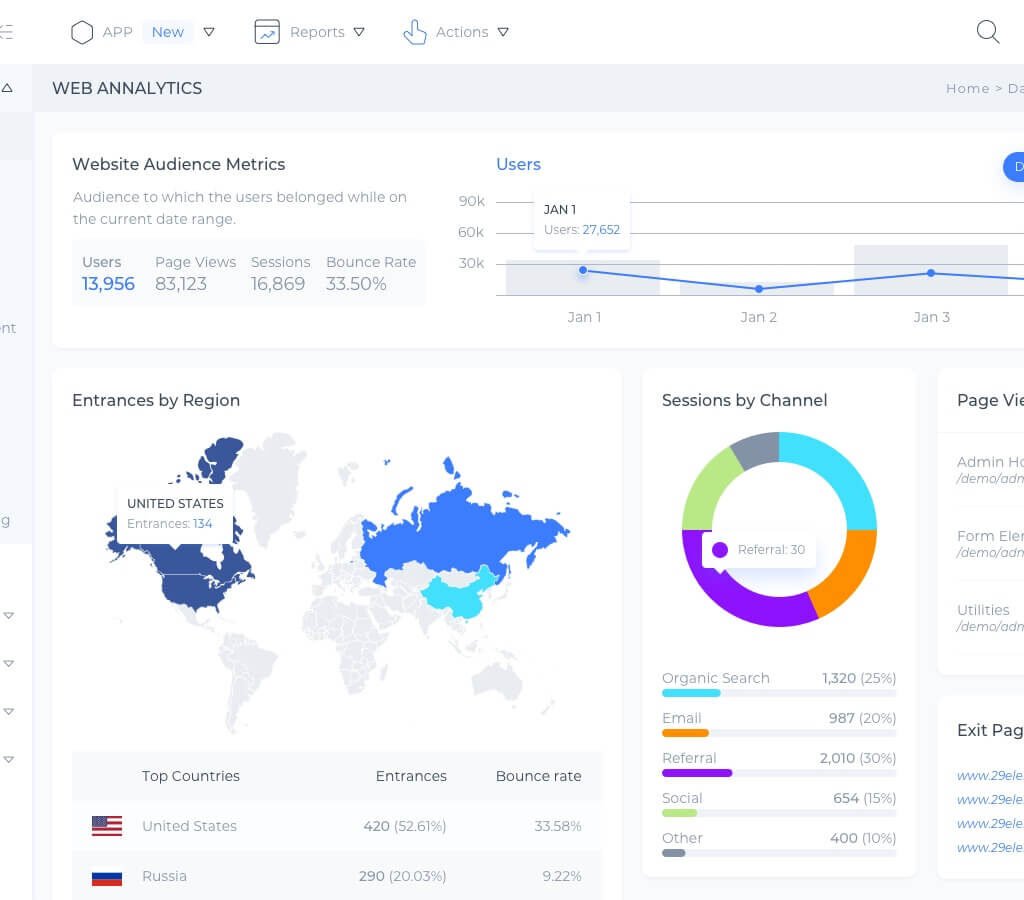Collapse the sidebar section with up arrow
1024x900 pixels.
click(7, 88)
